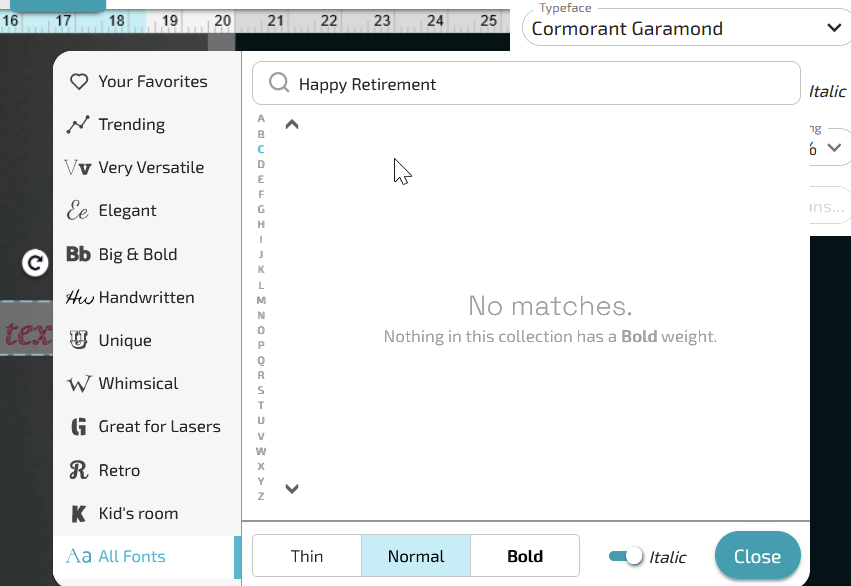This screenshot has height=586, width=851.
Task: Select the Big & Bold category icon
Action: point(78,254)
